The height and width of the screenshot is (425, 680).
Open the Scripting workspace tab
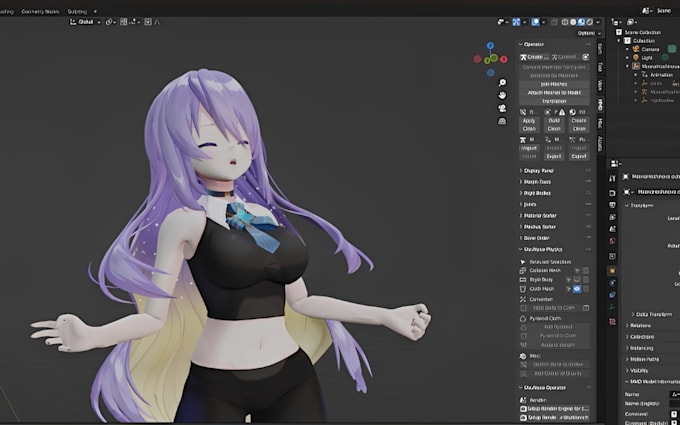pos(77,11)
